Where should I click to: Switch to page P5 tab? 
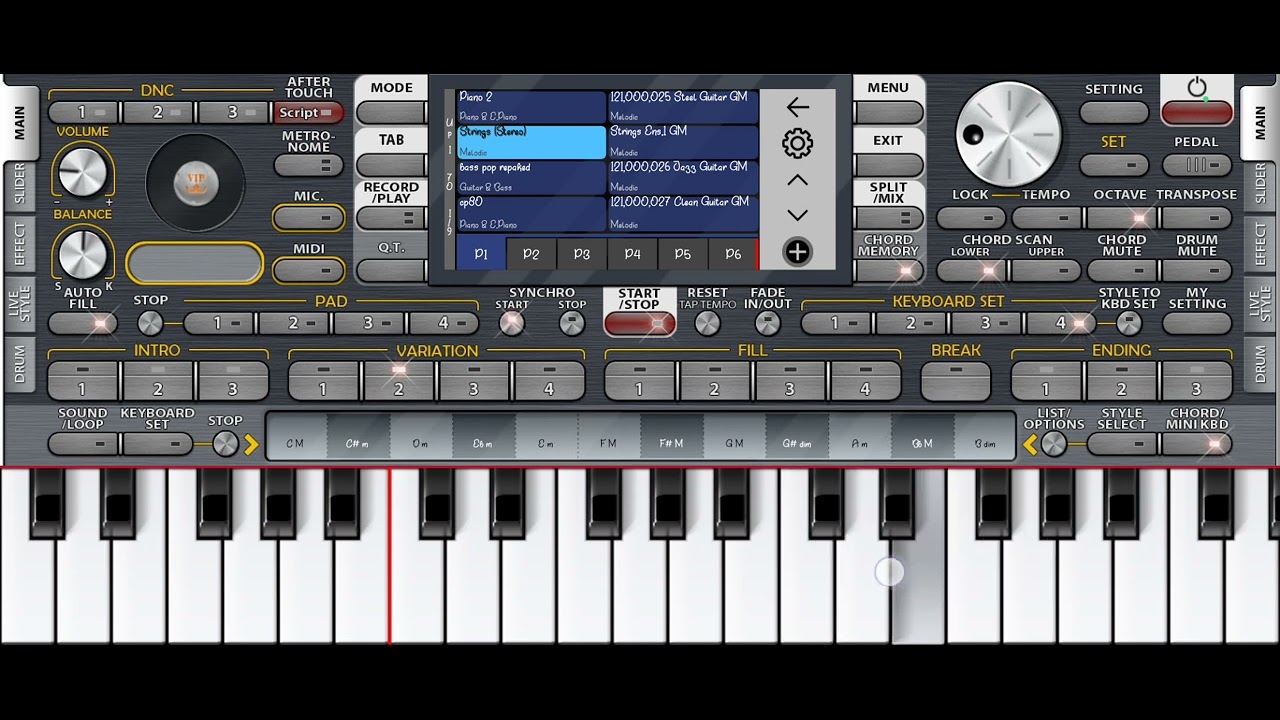(683, 254)
